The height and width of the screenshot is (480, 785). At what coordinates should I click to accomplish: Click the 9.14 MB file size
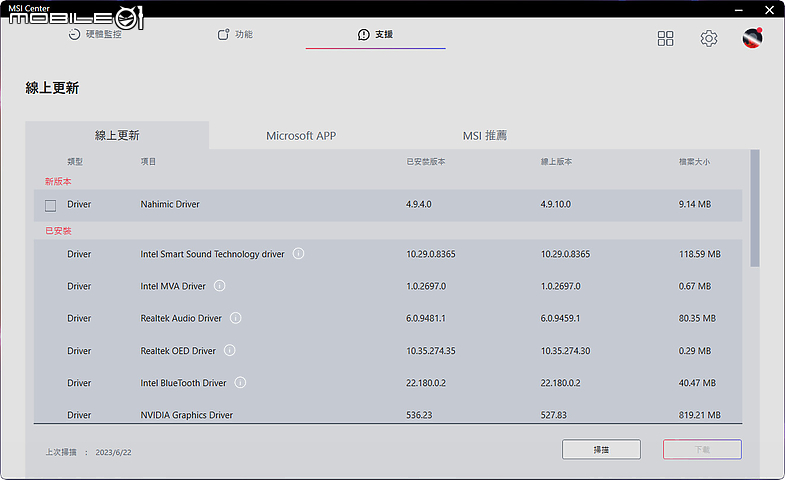pyautogui.click(x=695, y=204)
